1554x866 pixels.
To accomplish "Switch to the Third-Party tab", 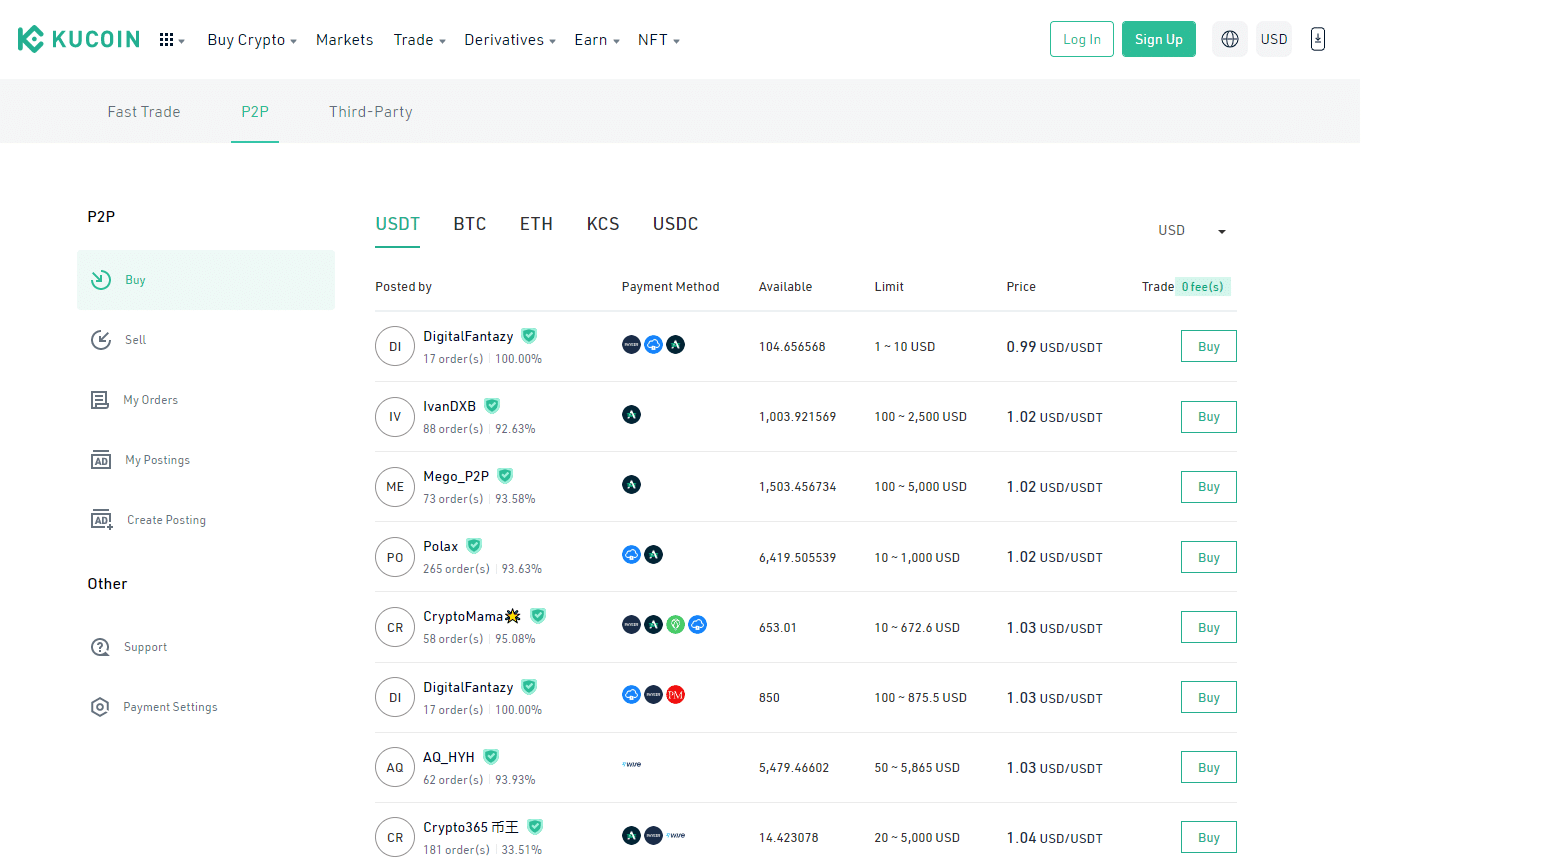I will [x=371, y=112].
